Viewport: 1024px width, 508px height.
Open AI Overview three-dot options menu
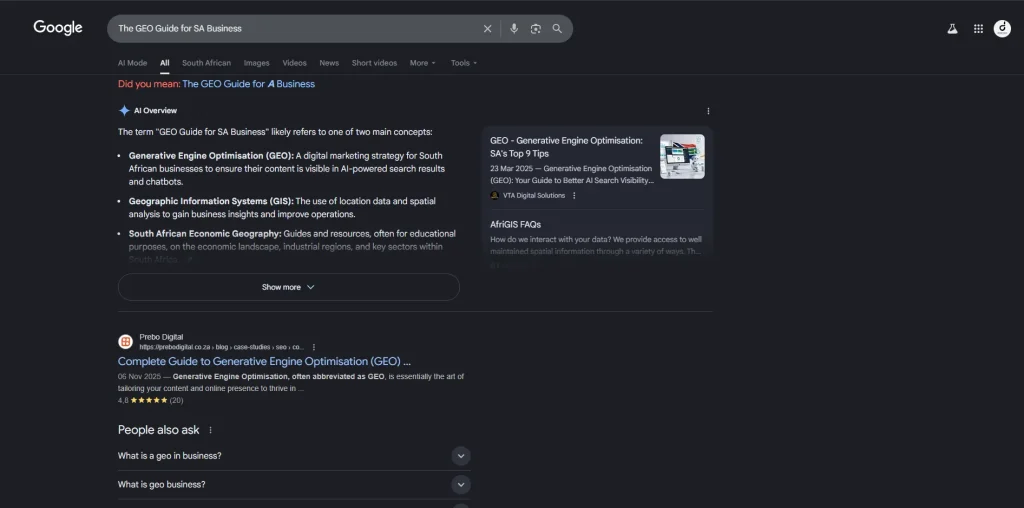click(708, 111)
